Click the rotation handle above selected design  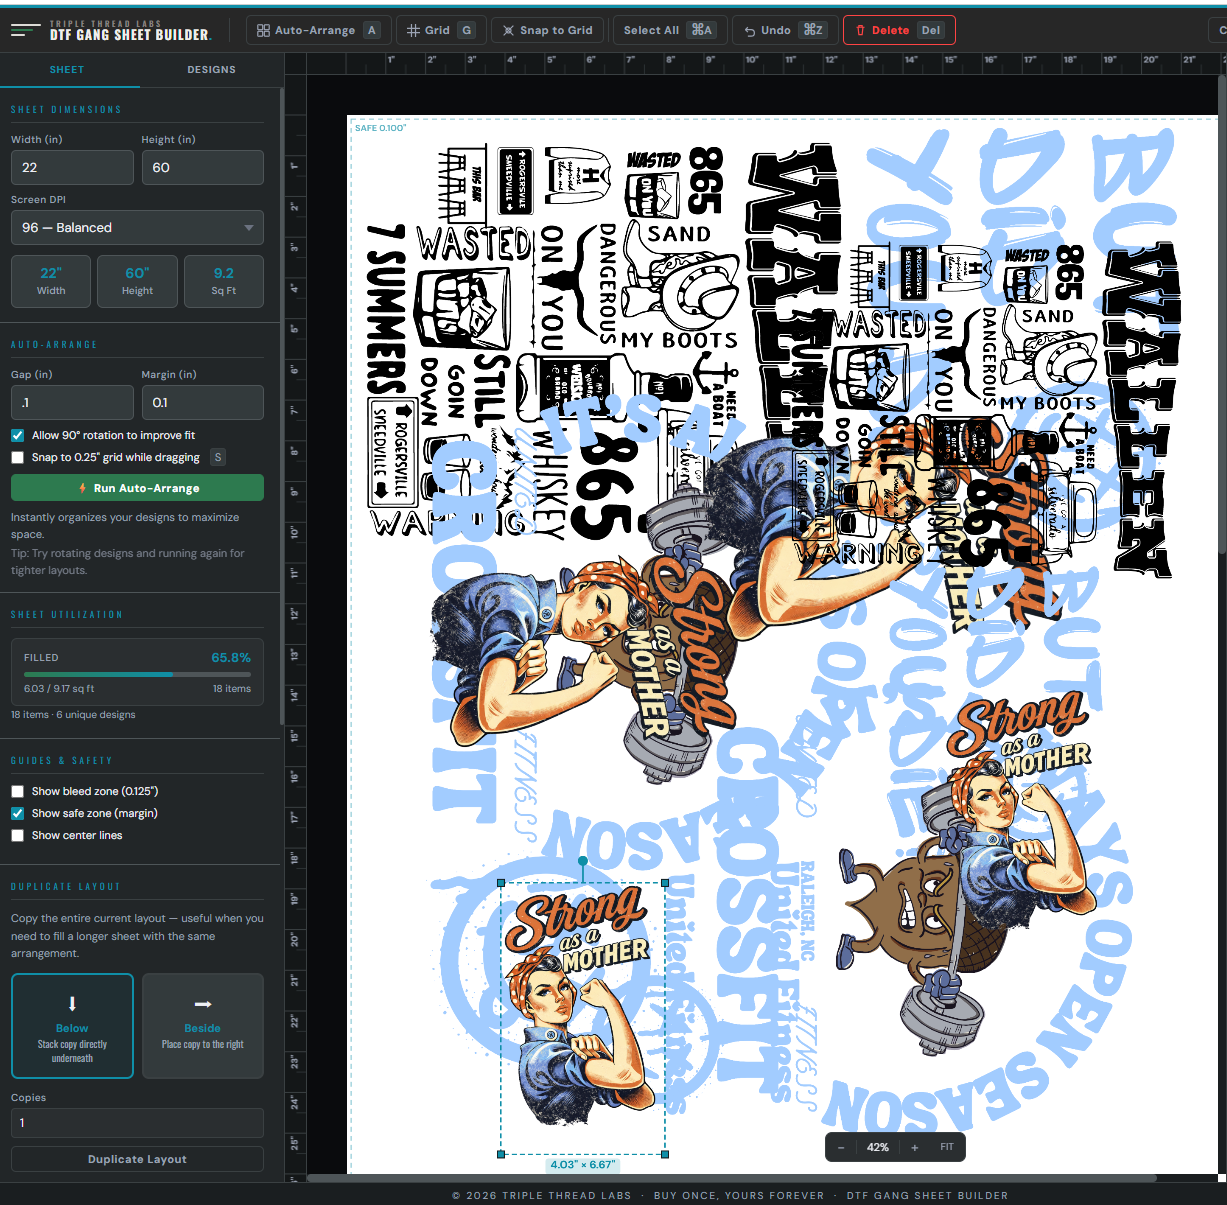tap(583, 860)
